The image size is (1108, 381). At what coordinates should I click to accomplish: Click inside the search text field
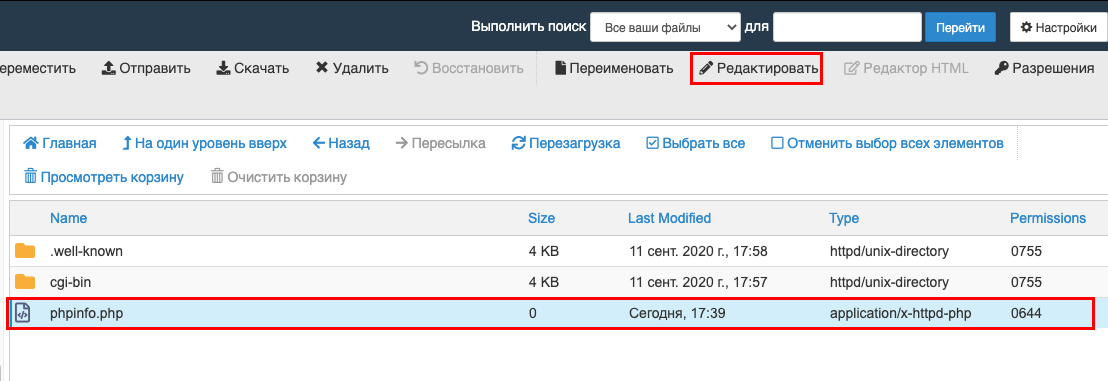tap(846, 28)
